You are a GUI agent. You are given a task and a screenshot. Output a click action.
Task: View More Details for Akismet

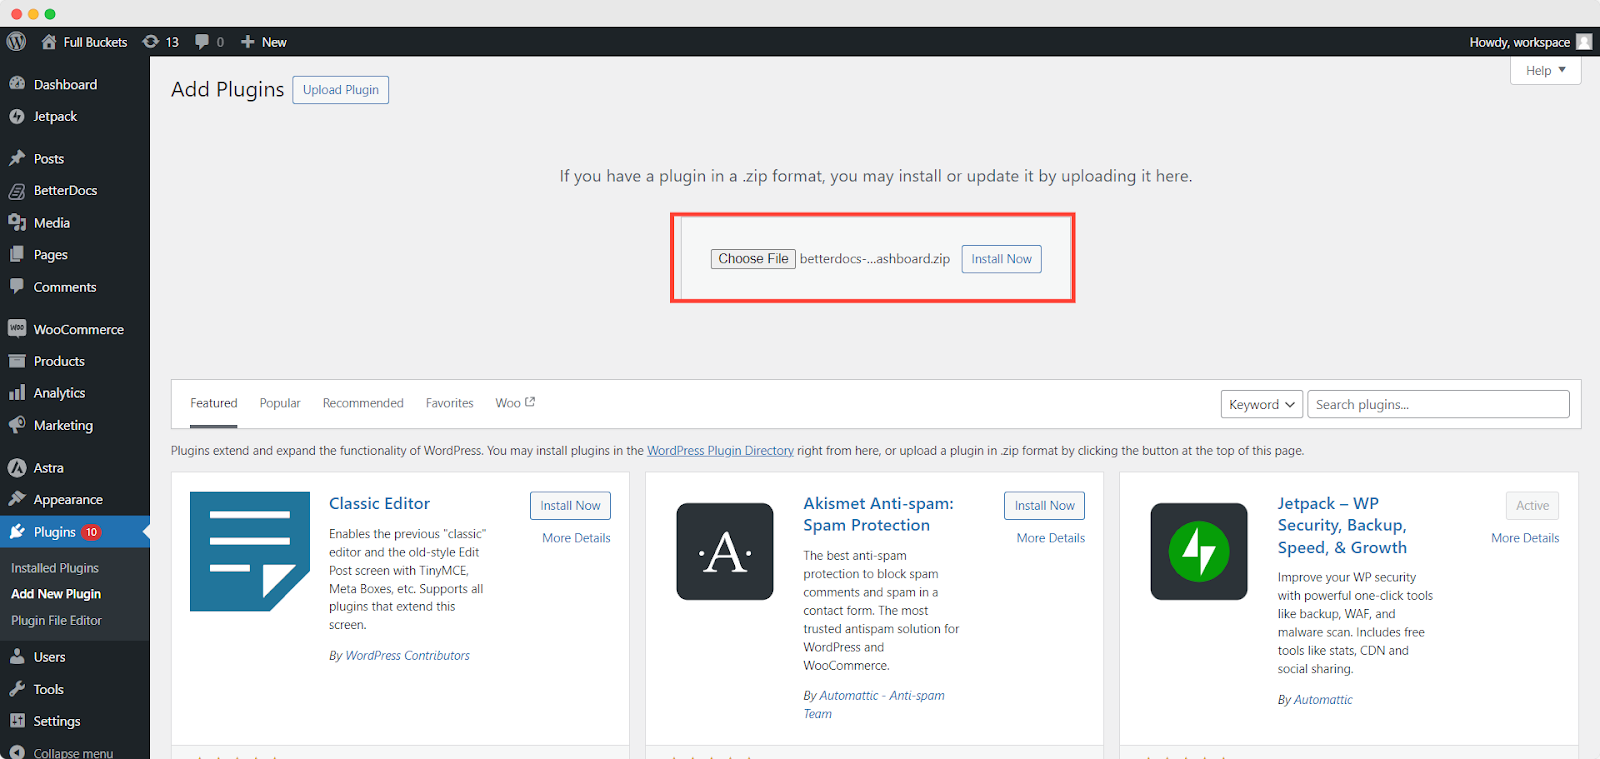1051,538
